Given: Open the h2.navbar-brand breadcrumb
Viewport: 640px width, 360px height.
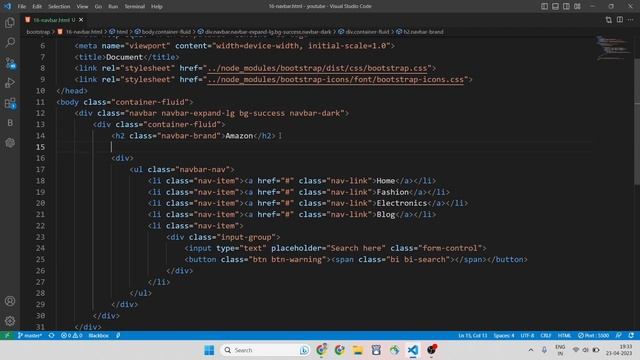Looking at the screenshot, I should tap(423, 32).
